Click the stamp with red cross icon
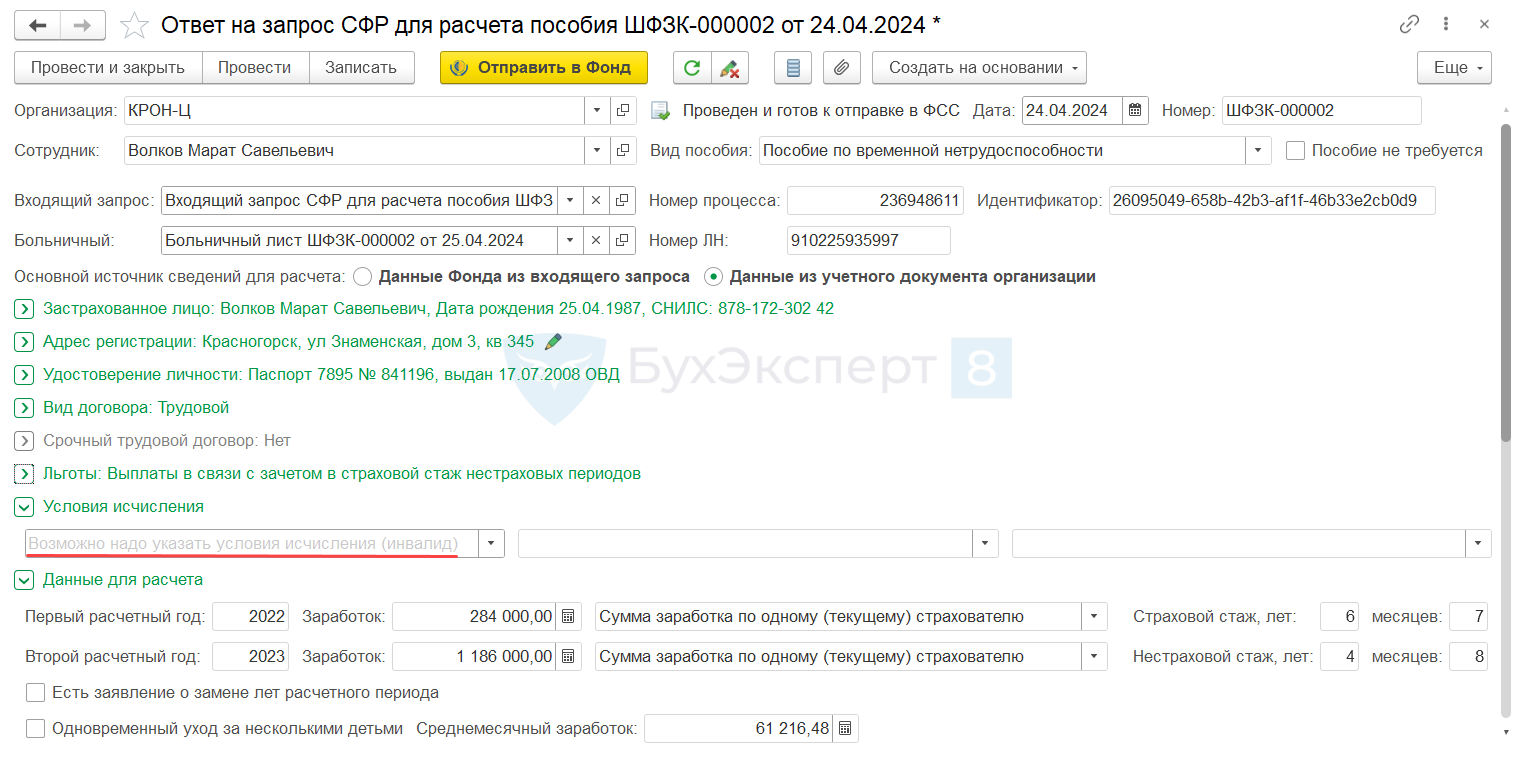Viewport: 1514px width, 760px height. click(x=729, y=68)
